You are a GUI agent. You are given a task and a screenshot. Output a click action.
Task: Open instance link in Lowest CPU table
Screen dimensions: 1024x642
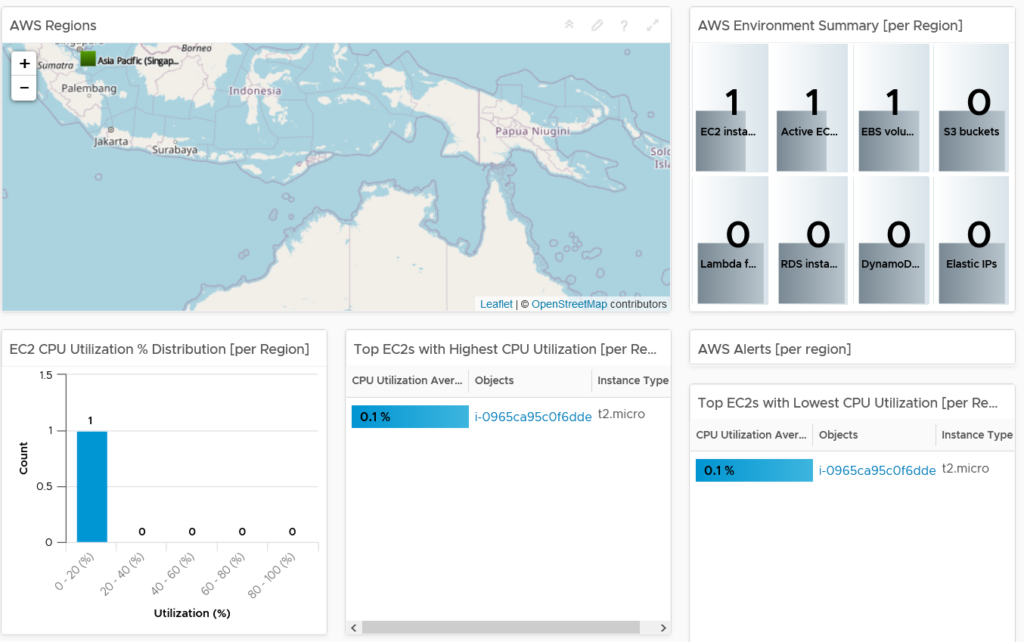pos(877,470)
